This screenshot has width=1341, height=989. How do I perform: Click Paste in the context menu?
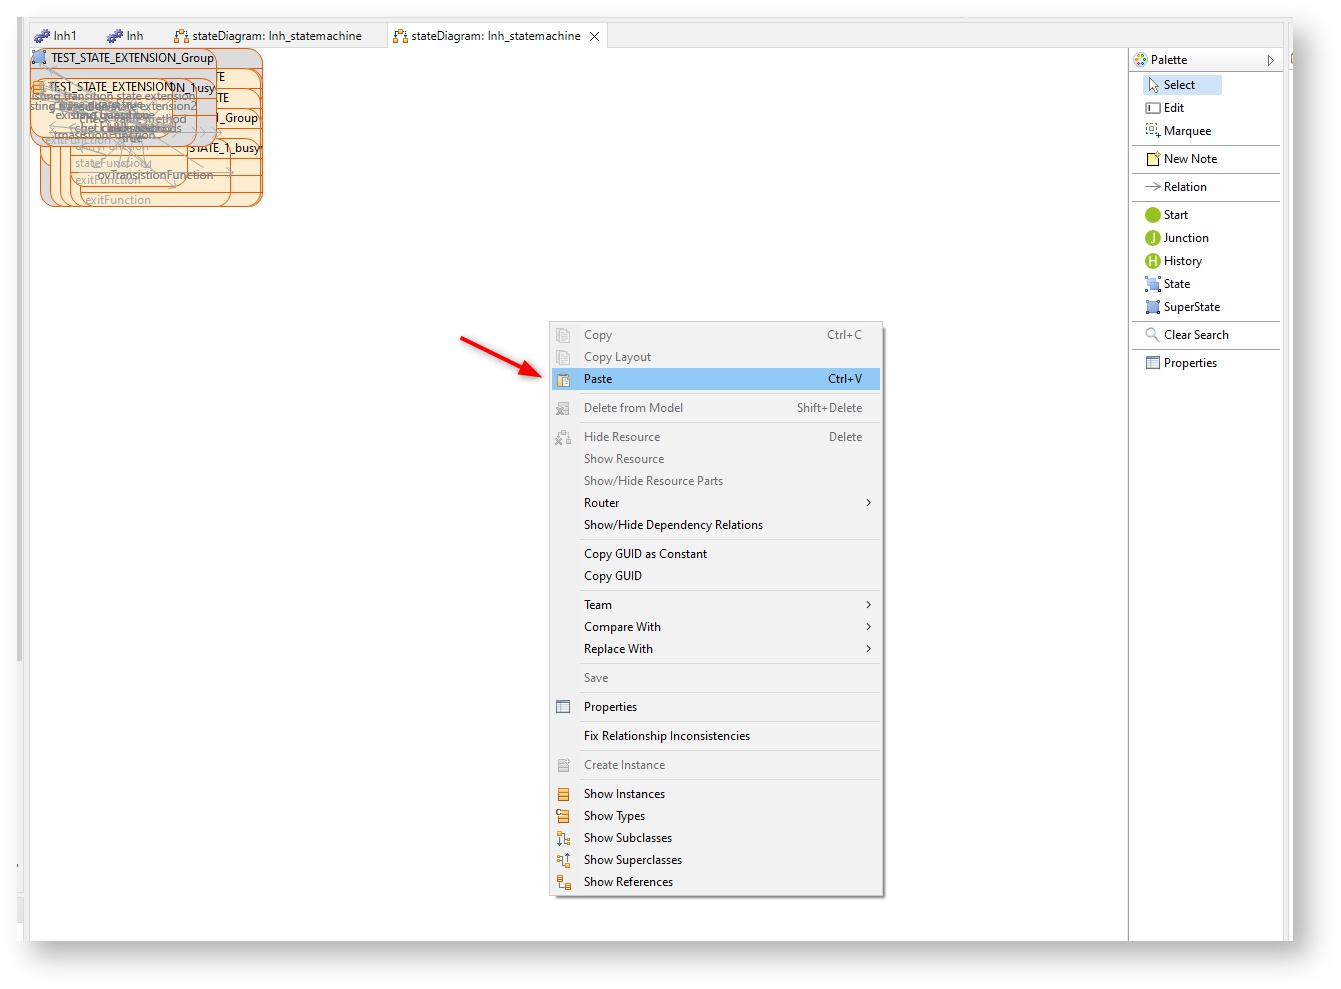(598, 379)
